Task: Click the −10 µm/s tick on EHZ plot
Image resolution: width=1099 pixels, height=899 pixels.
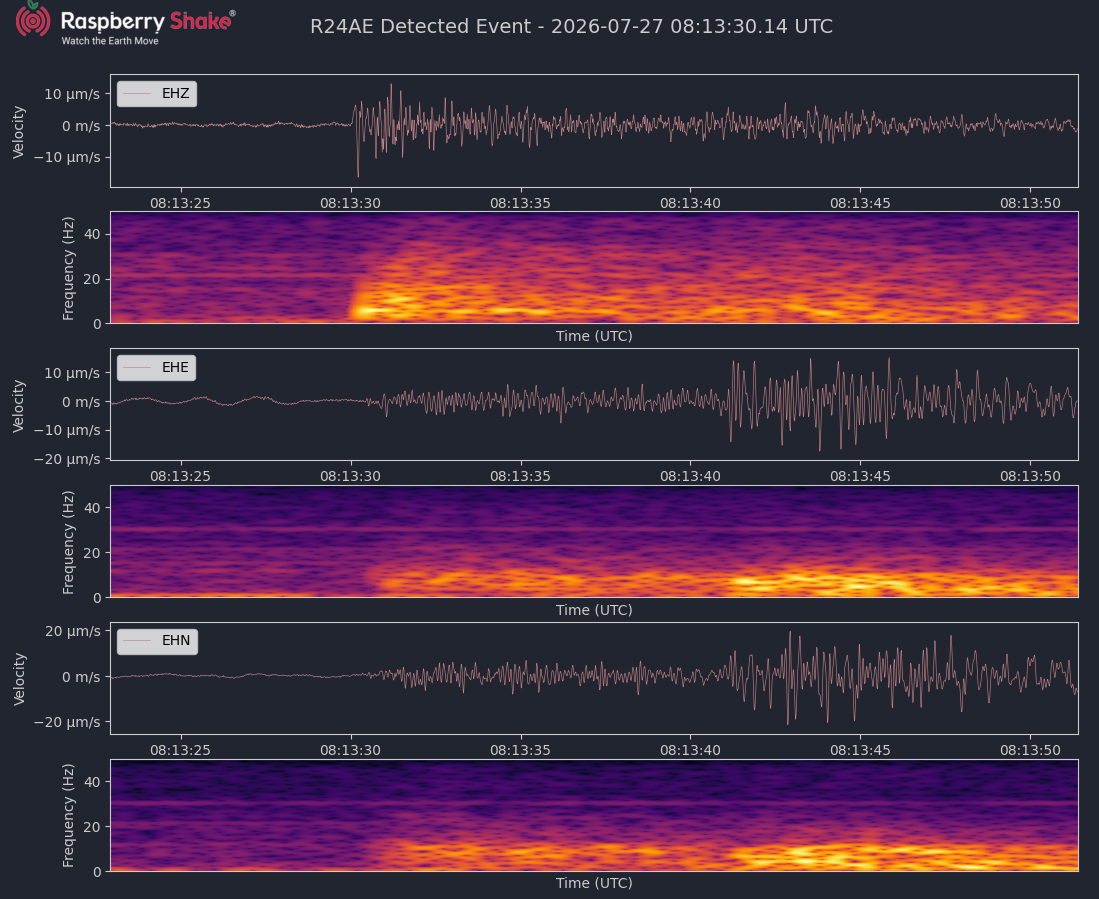Action: point(67,157)
